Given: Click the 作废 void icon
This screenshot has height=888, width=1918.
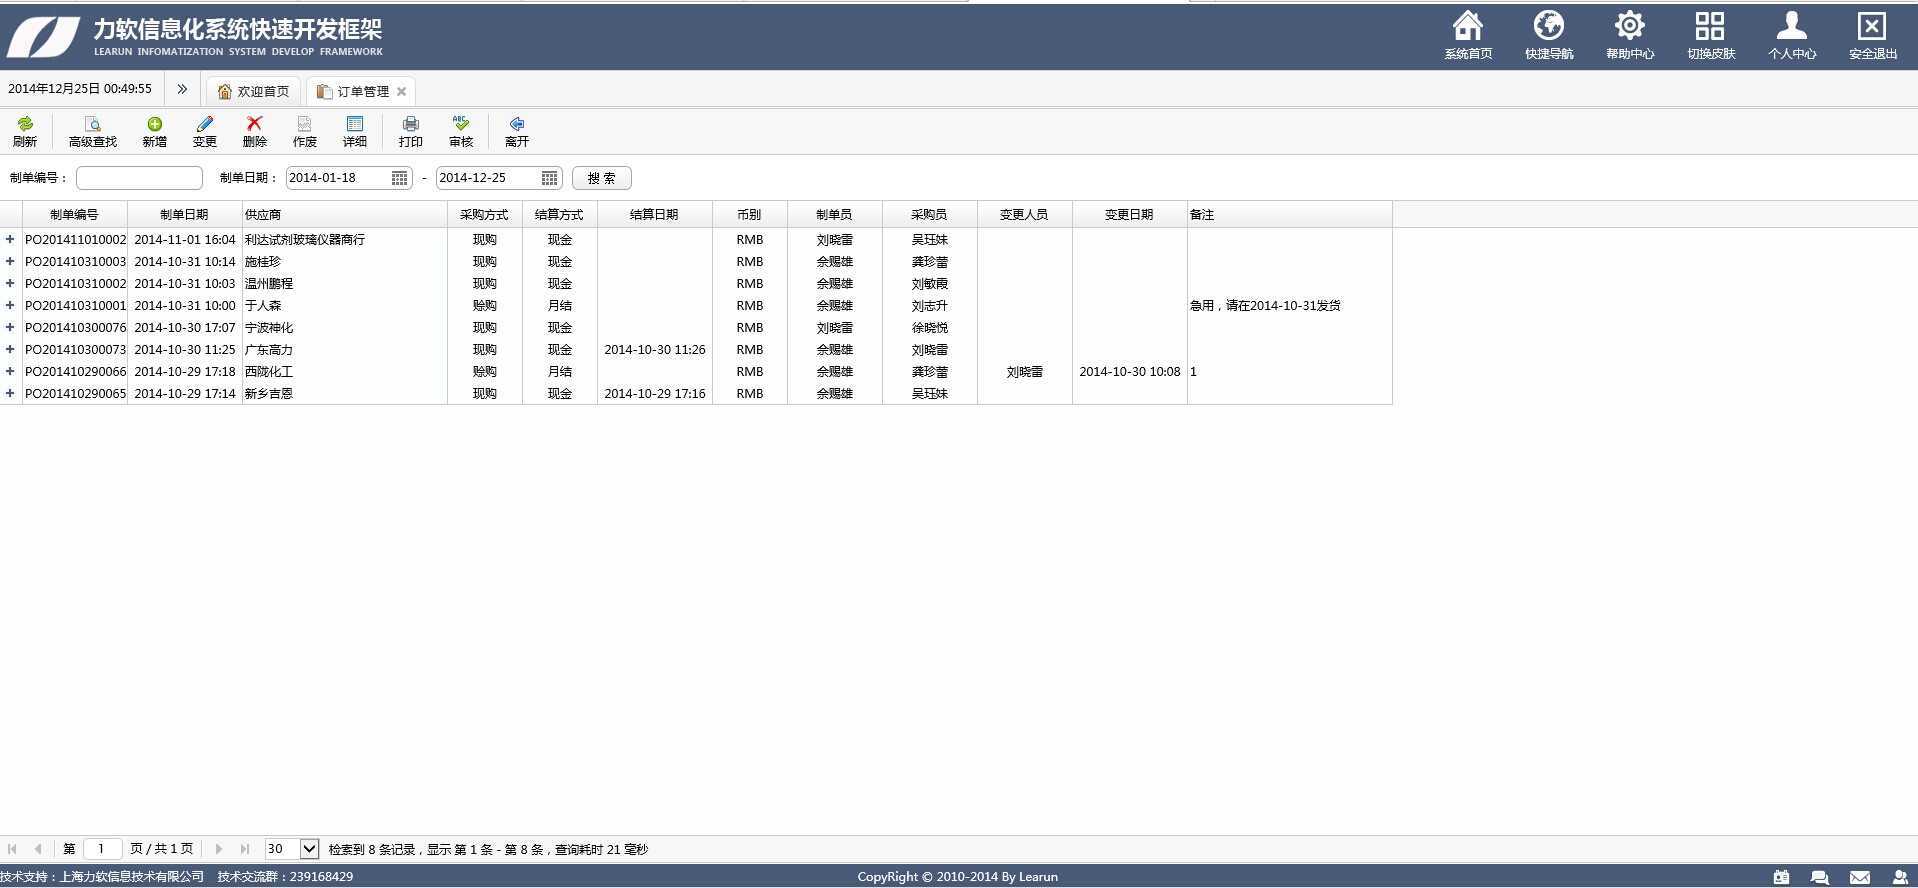Looking at the screenshot, I should (305, 124).
